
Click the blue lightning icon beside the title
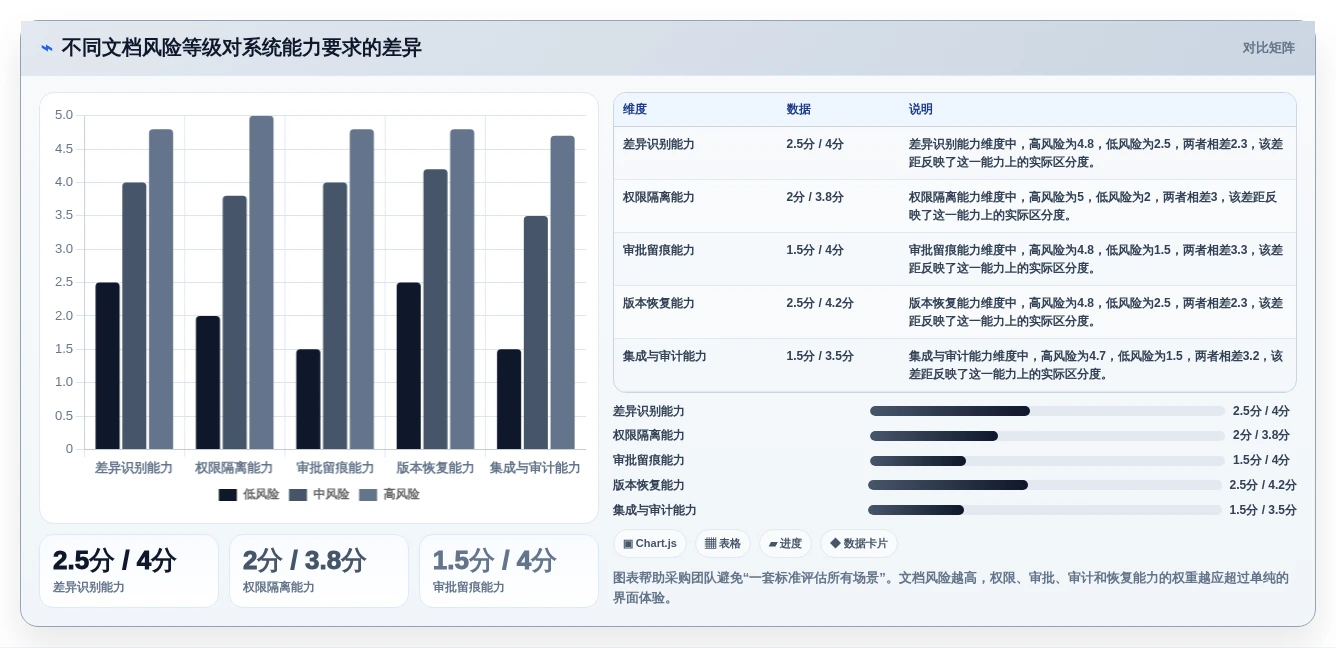(x=47, y=48)
